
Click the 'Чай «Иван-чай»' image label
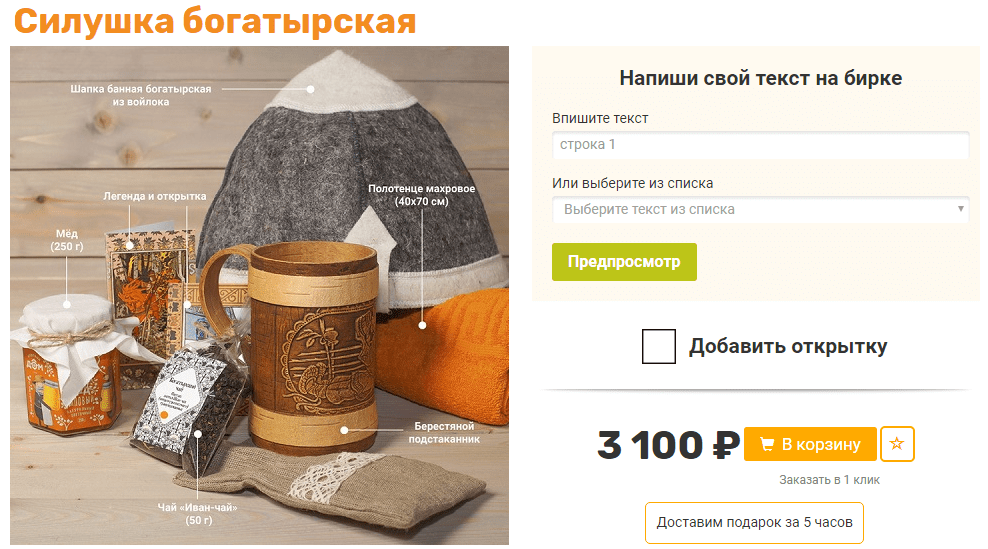(x=198, y=514)
